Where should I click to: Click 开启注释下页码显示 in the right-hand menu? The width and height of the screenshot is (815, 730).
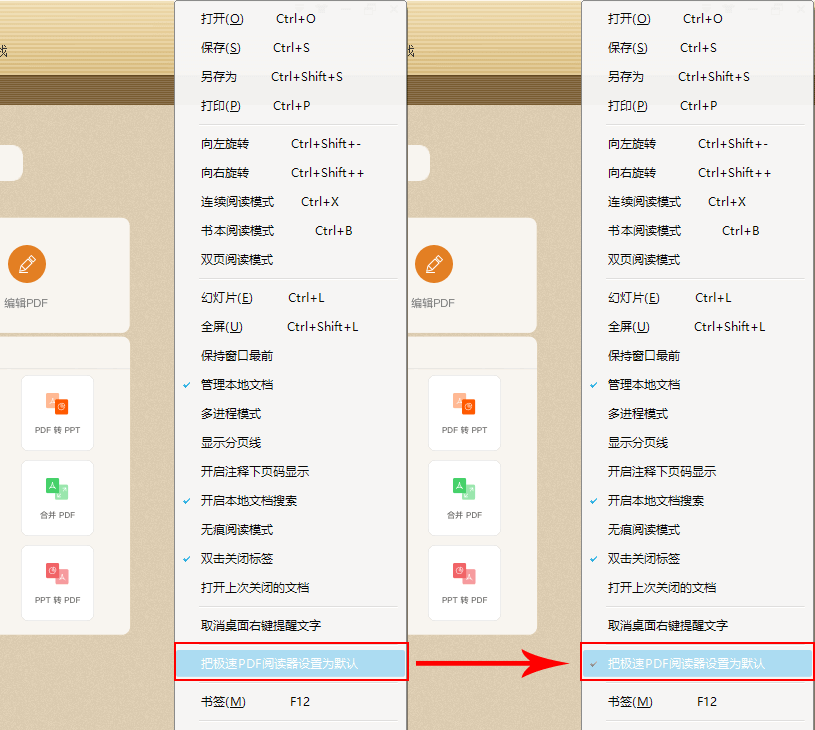(x=698, y=472)
